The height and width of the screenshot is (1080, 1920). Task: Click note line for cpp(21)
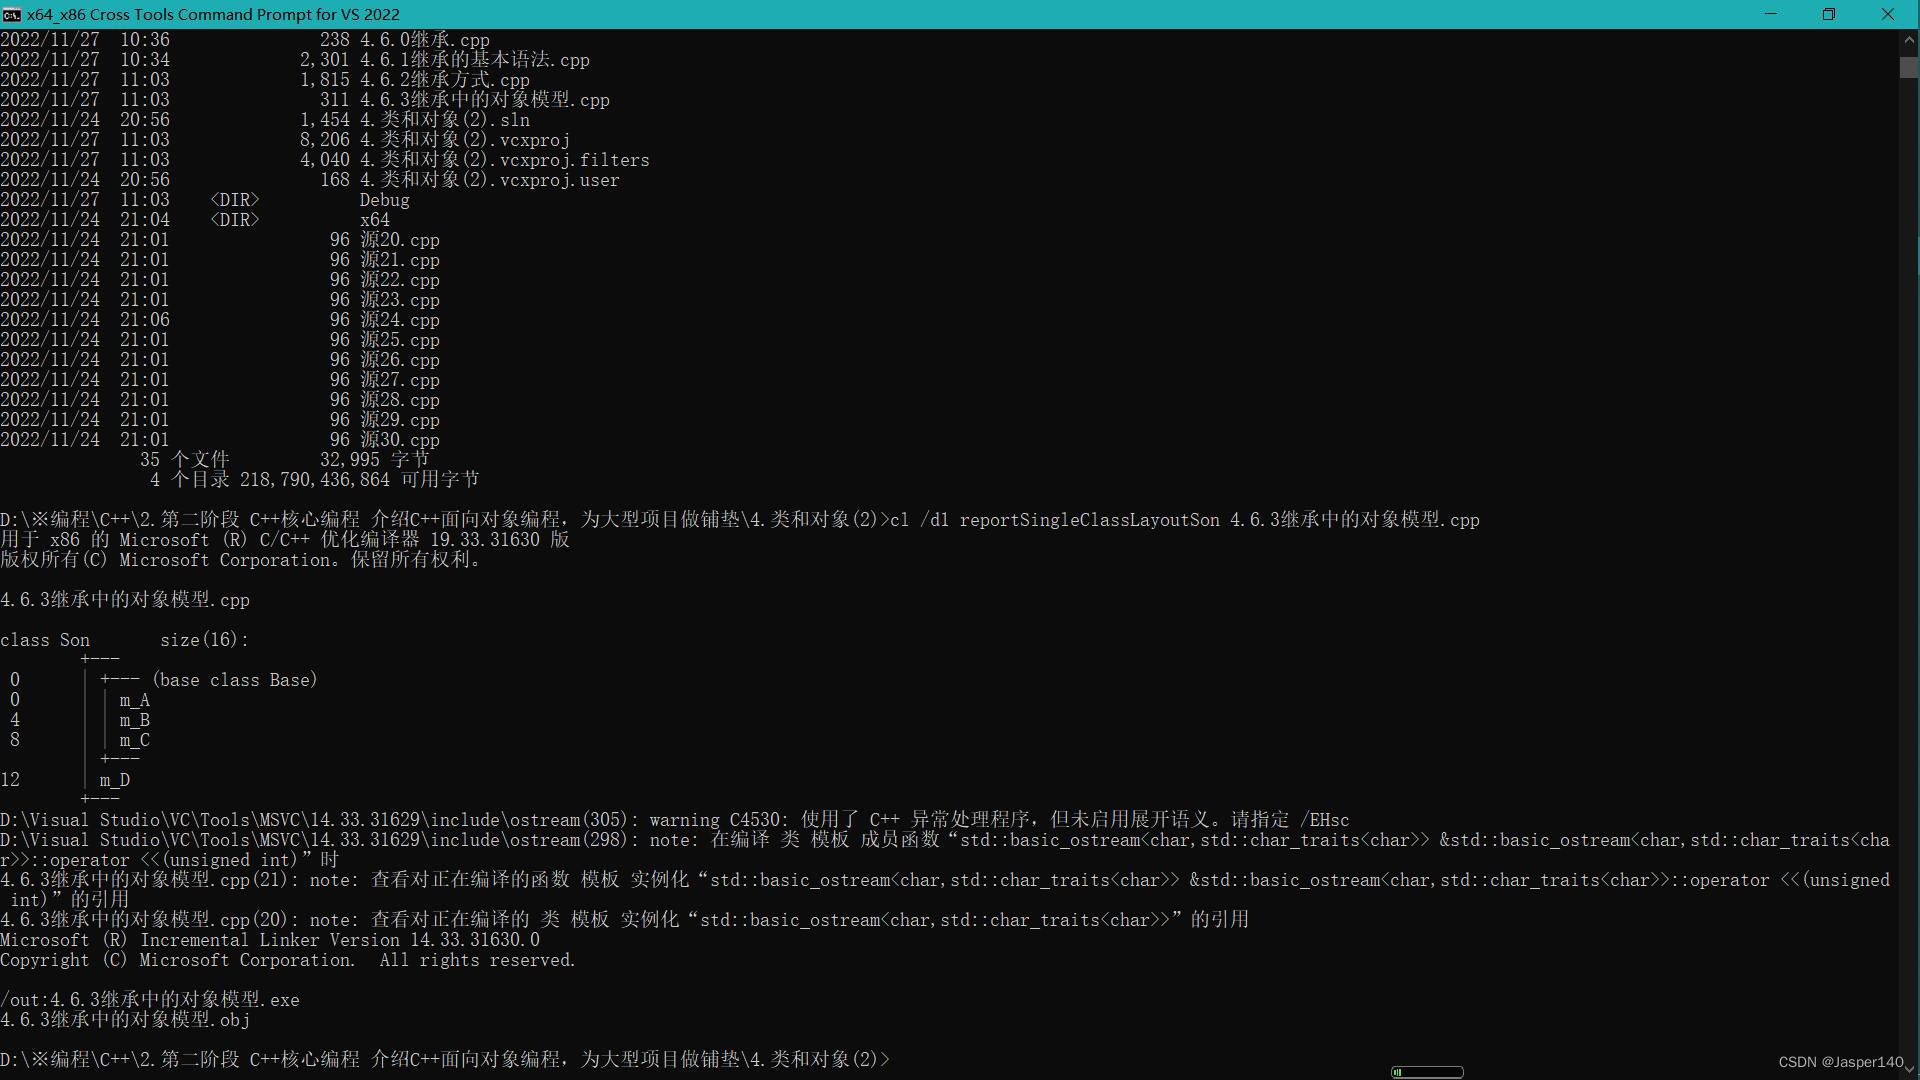[x=945, y=890]
